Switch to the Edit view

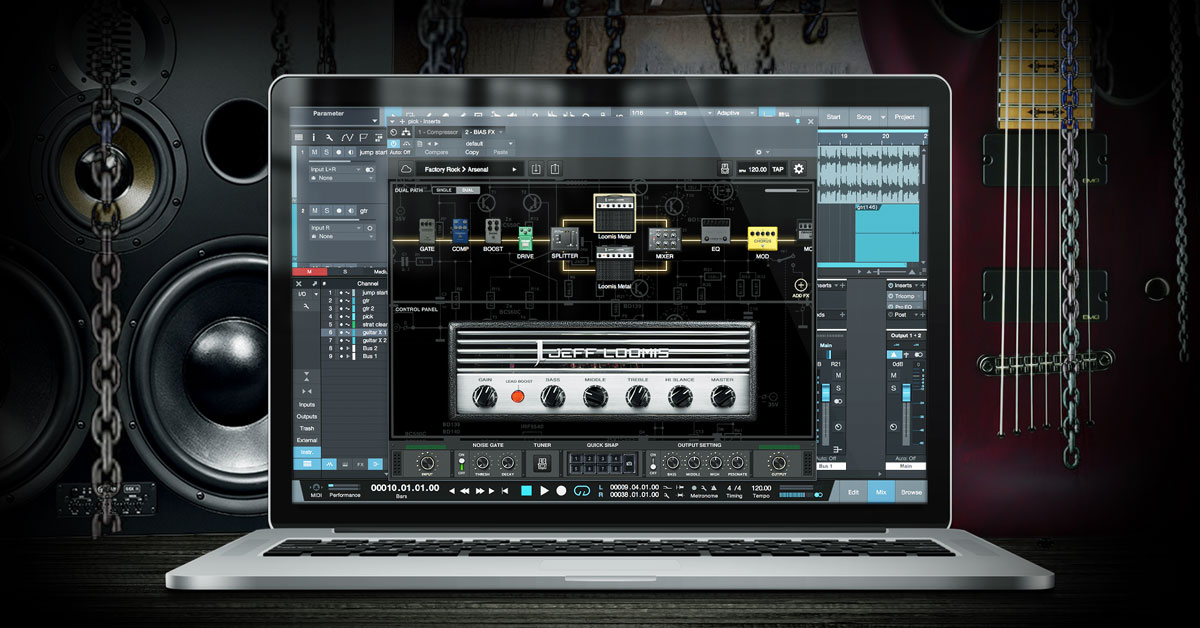[x=855, y=492]
